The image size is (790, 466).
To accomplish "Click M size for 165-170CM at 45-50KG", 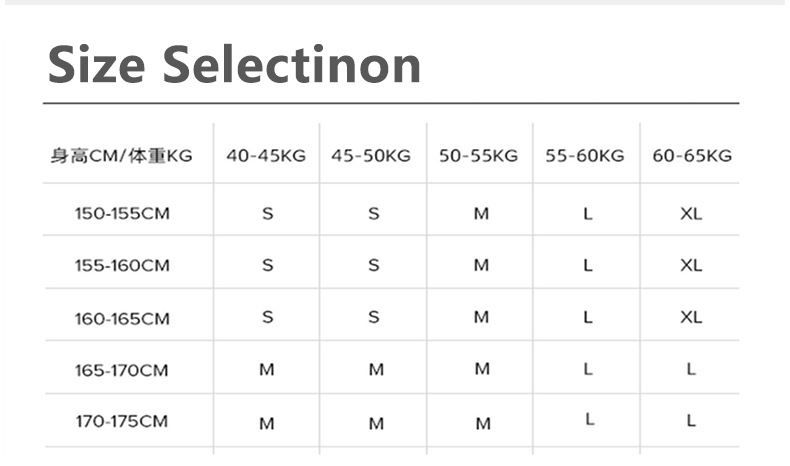I will 376,370.
